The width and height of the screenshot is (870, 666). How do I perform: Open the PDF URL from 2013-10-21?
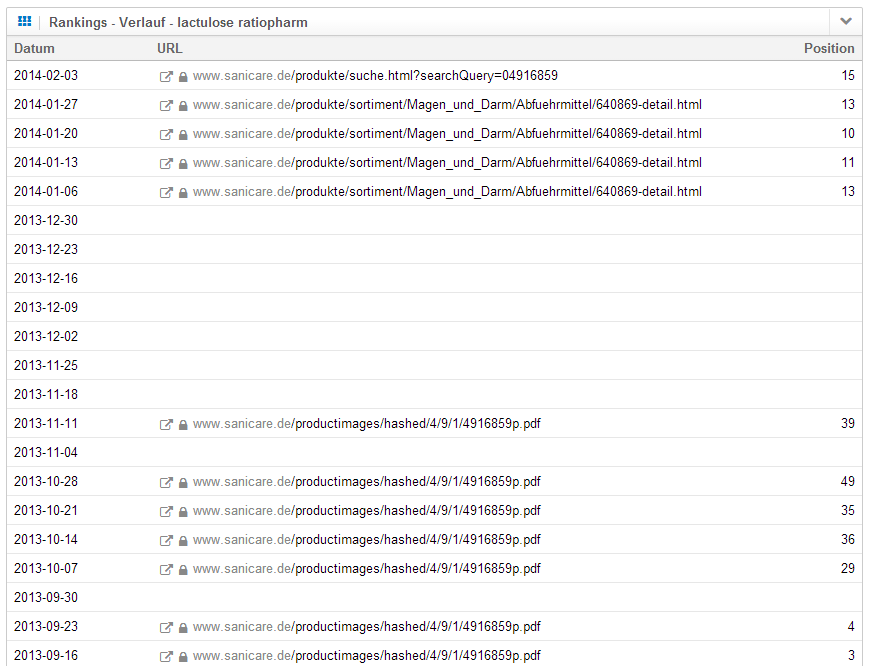point(366,511)
